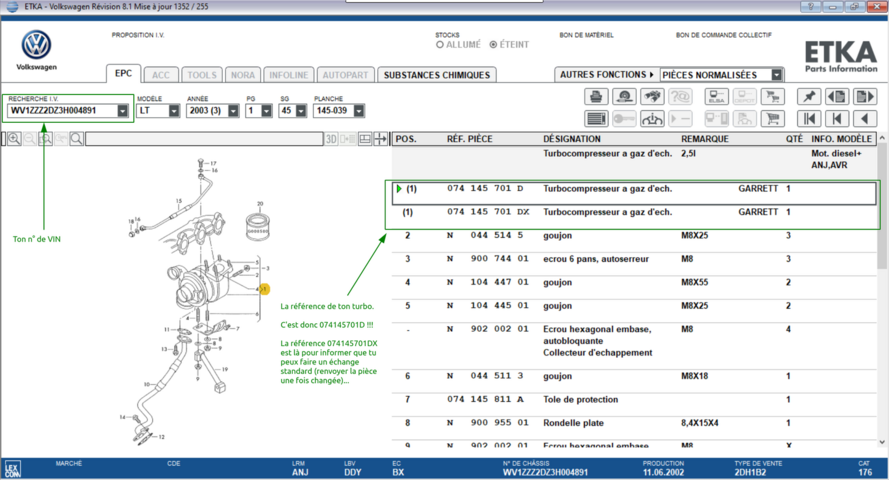Click the plain left arrow navigation icon
Screen dimensions: 889x480
tap(865, 119)
